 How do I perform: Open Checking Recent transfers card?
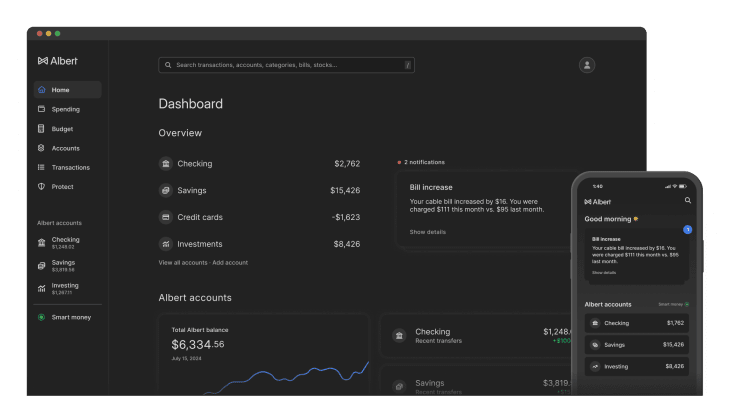[x=475, y=336]
